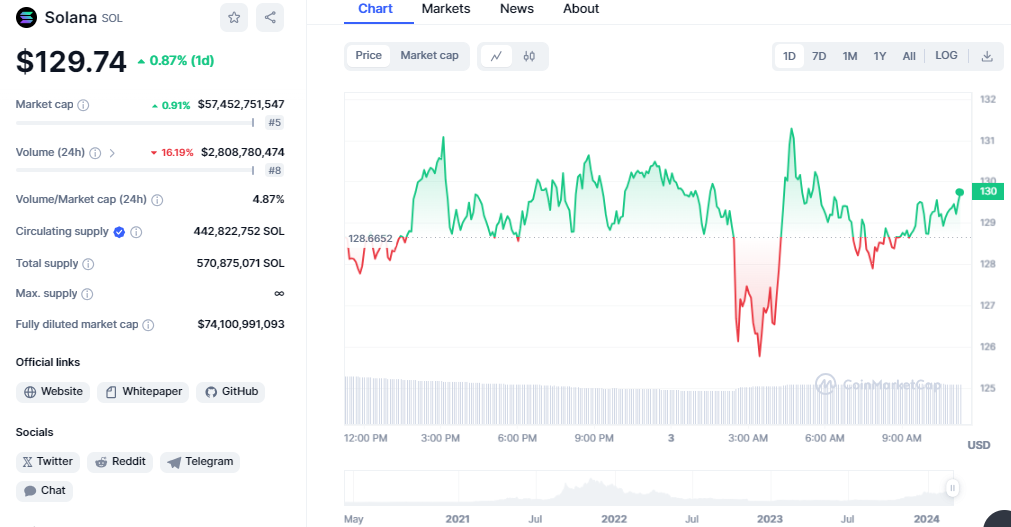Click the 2021 marker on range timeline
This screenshot has height=527, width=1011.
(x=458, y=519)
